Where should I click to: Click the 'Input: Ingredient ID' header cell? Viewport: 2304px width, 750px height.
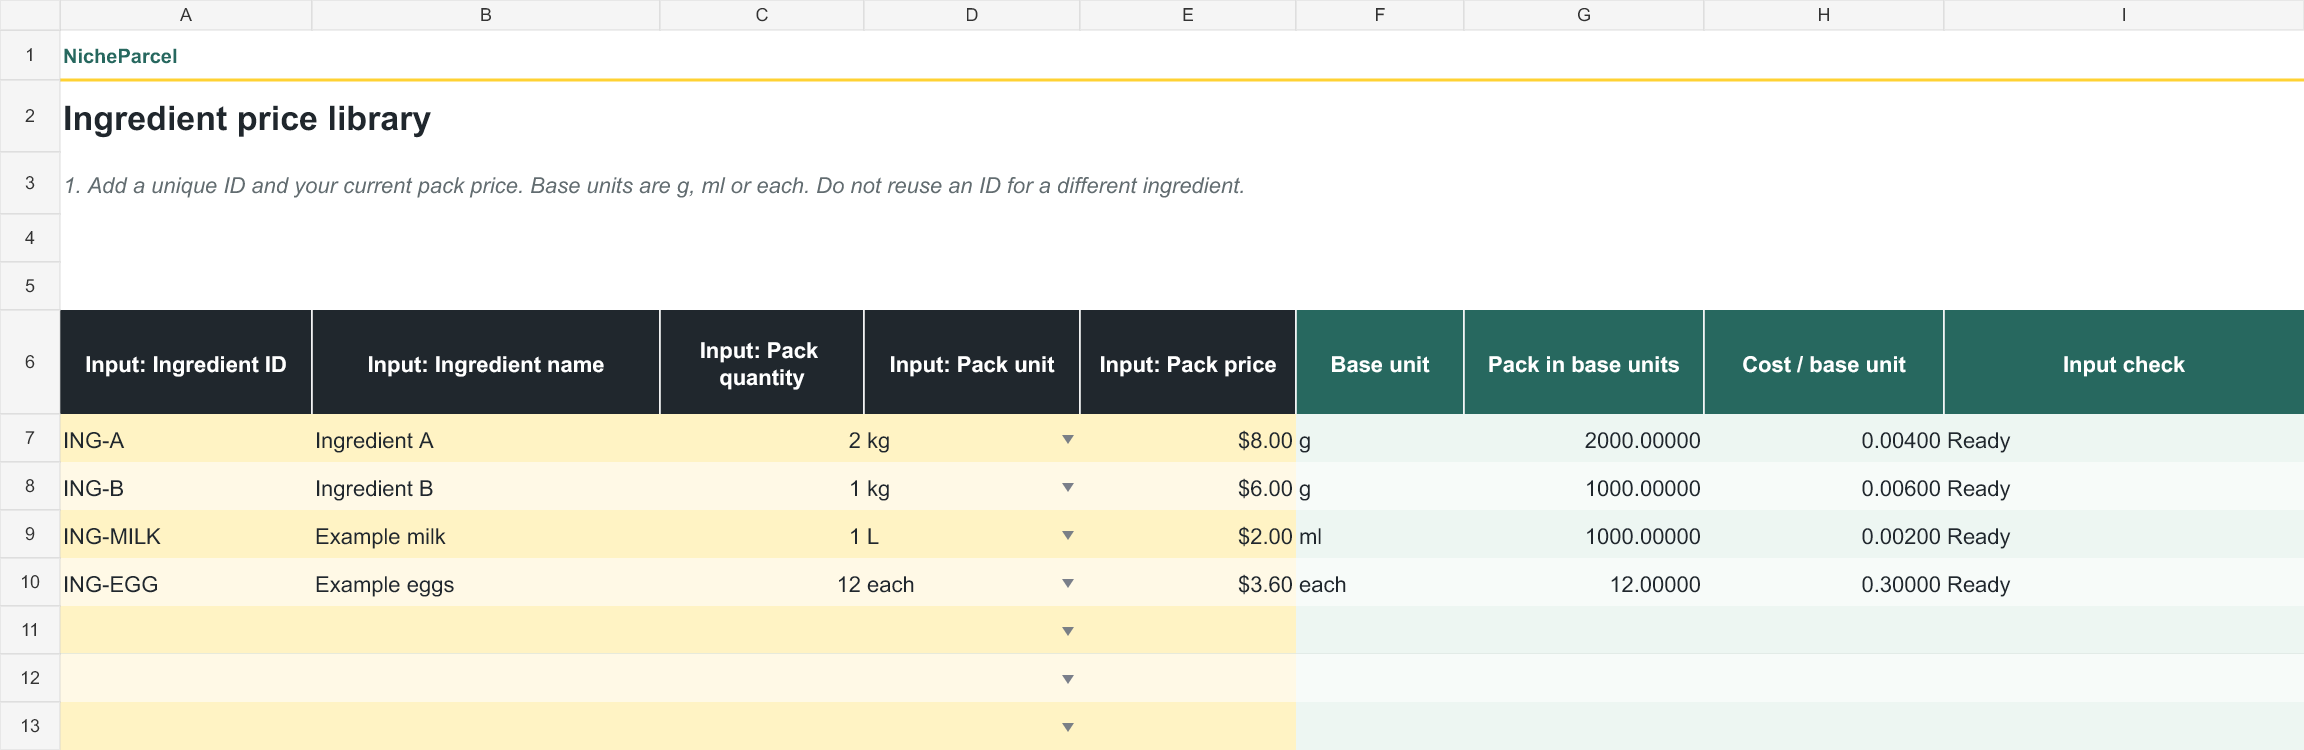coord(186,362)
